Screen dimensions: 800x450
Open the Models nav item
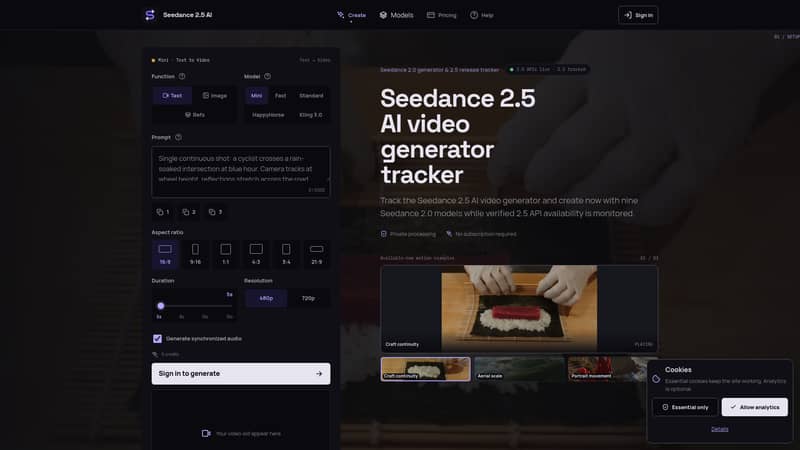click(396, 15)
